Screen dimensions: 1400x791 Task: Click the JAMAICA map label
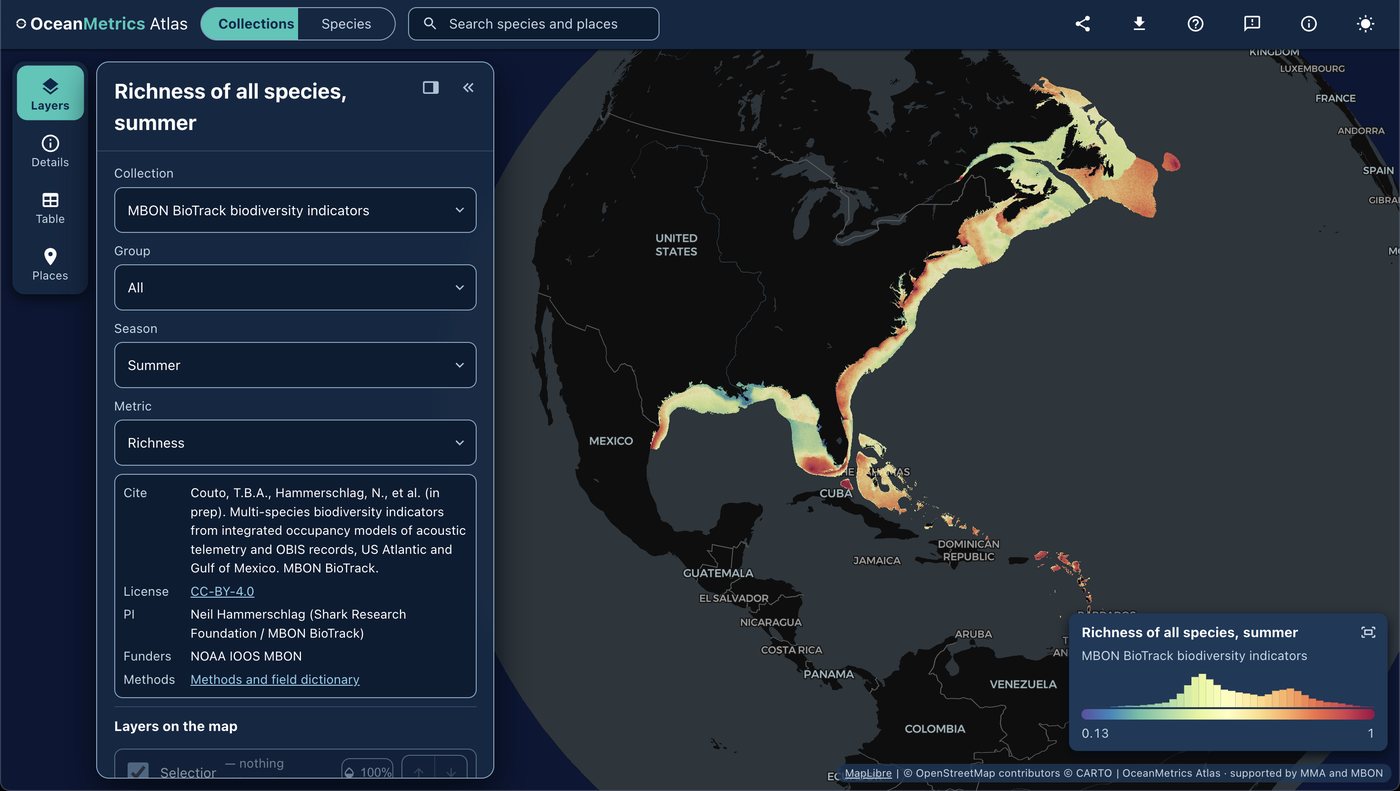877,561
